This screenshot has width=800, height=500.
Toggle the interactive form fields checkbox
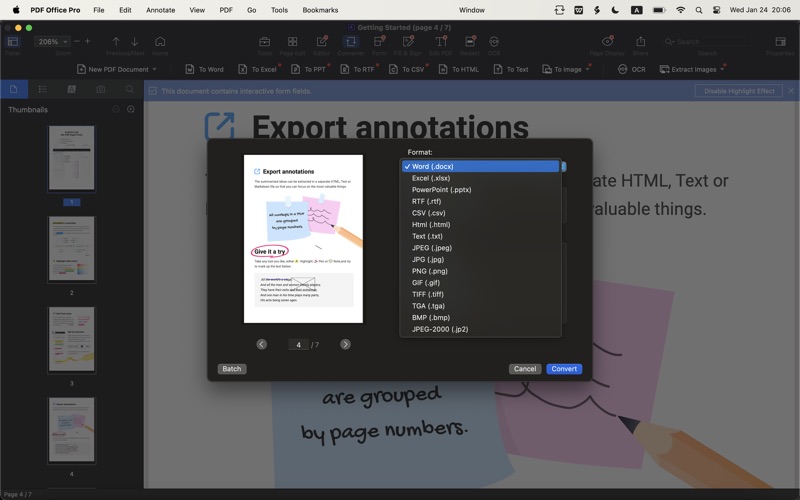coord(152,91)
